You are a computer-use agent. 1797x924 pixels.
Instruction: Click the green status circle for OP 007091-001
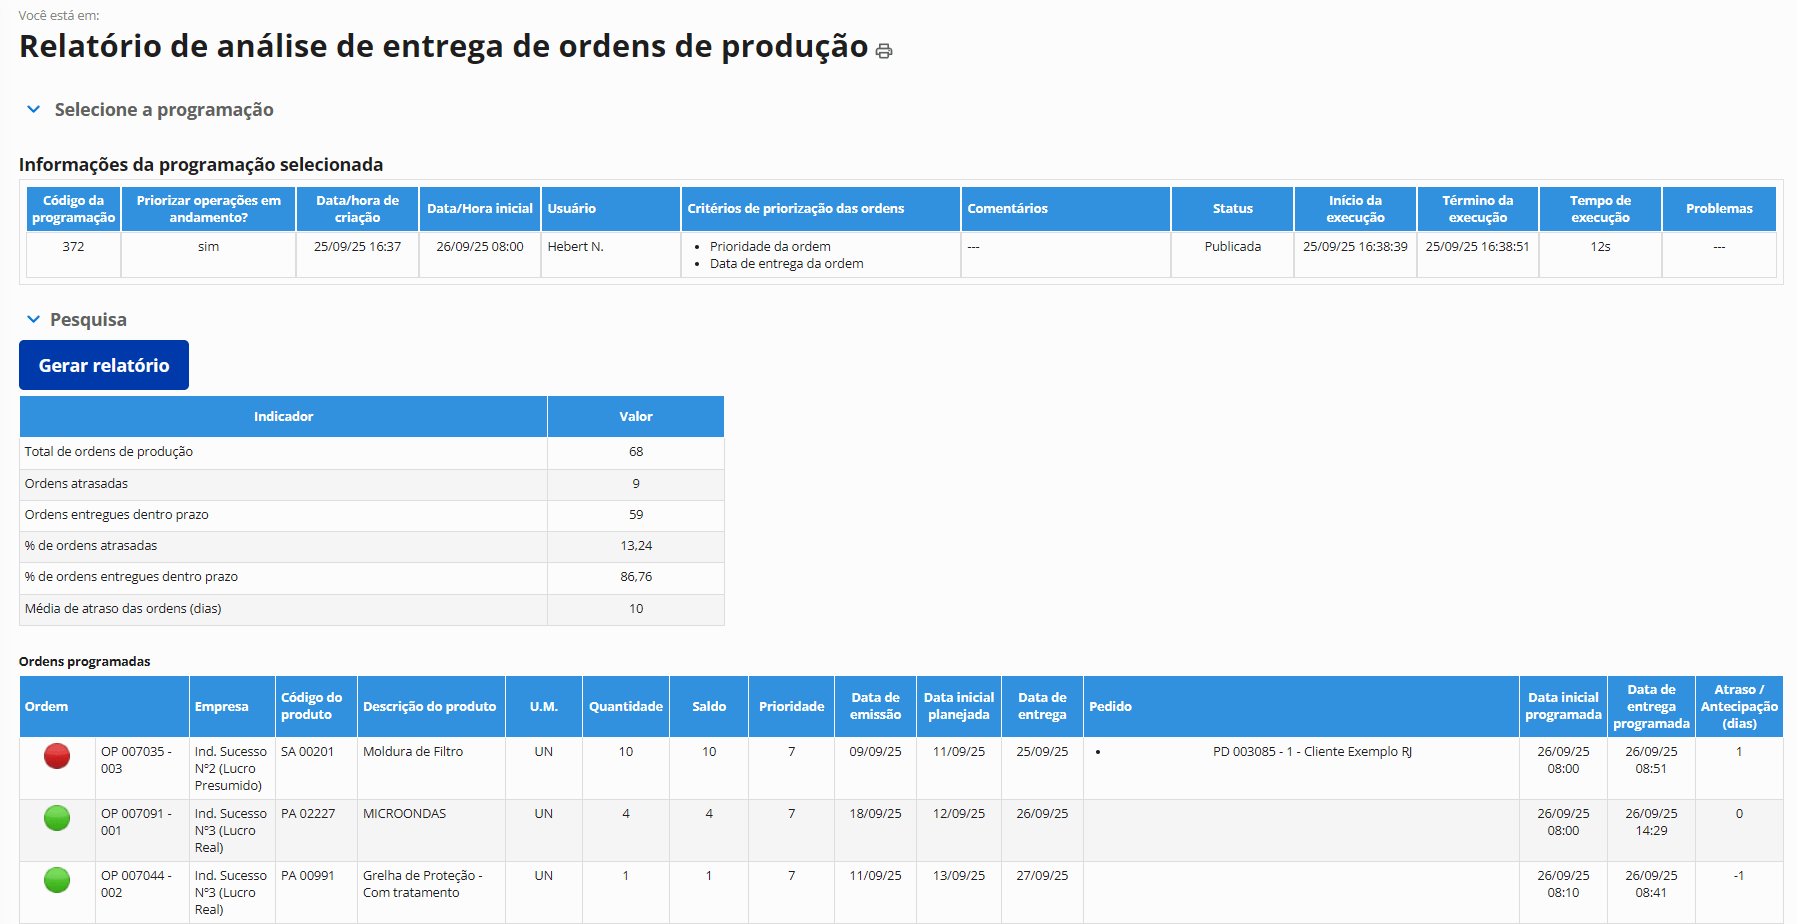(x=57, y=818)
